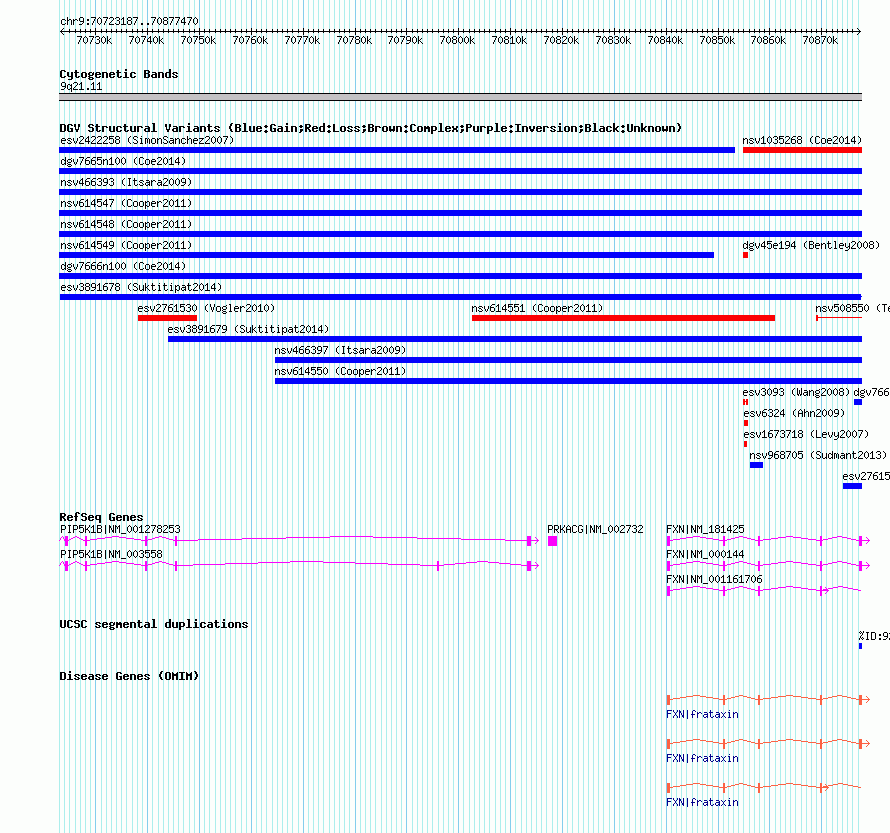Click the 9q21.11 cytogenetic band bar
This screenshot has height=833, width=890.
point(460,97)
